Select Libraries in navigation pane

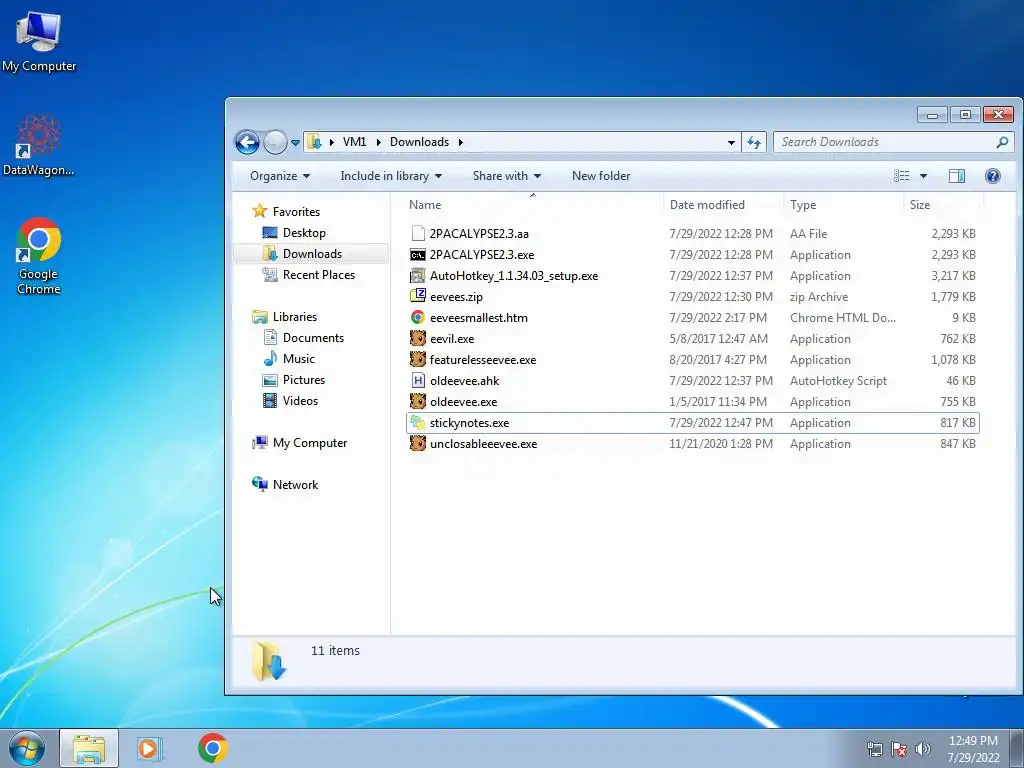[x=295, y=317]
